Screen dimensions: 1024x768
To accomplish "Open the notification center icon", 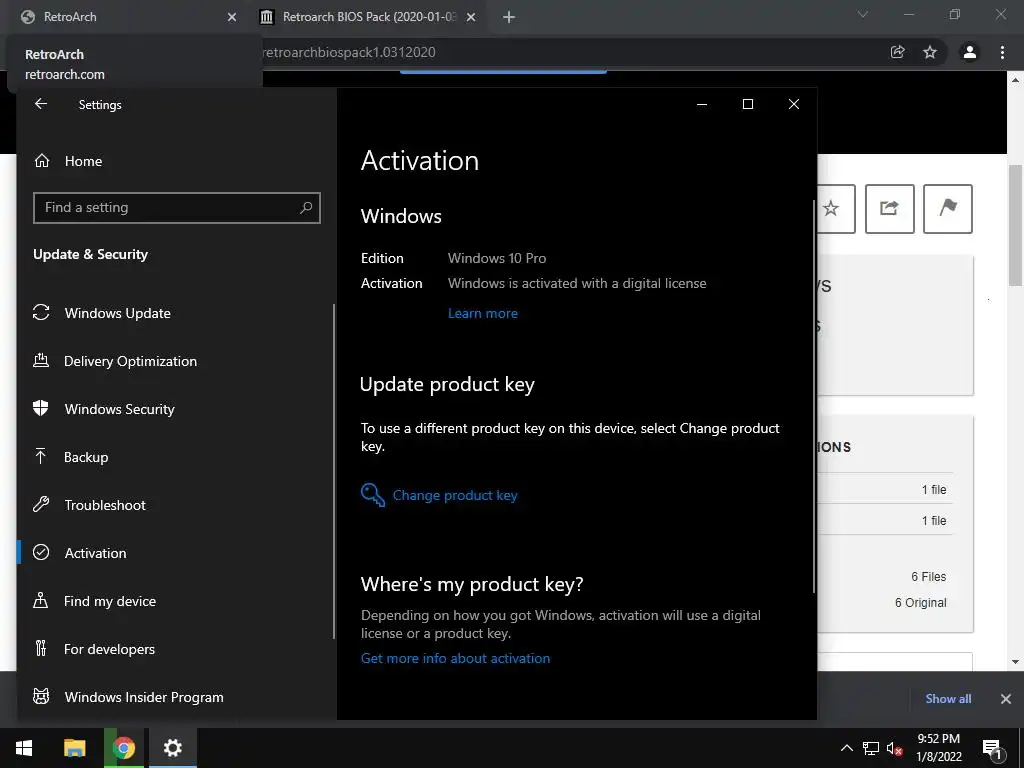I will [992, 748].
